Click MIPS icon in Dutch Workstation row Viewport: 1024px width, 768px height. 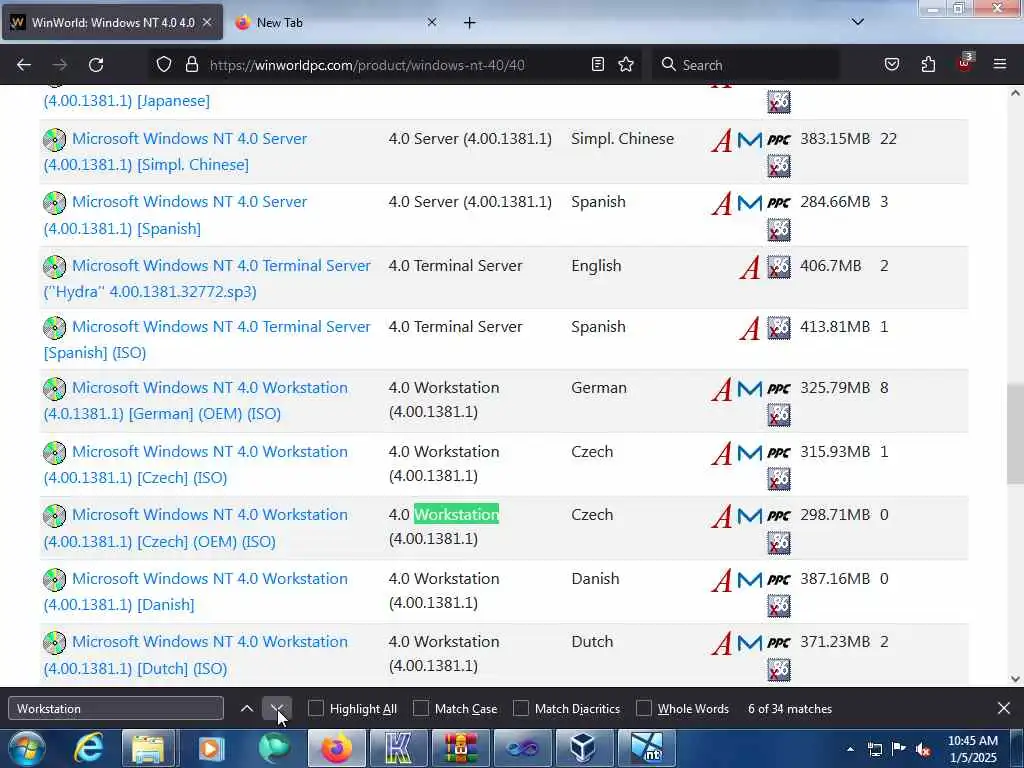(x=750, y=643)
